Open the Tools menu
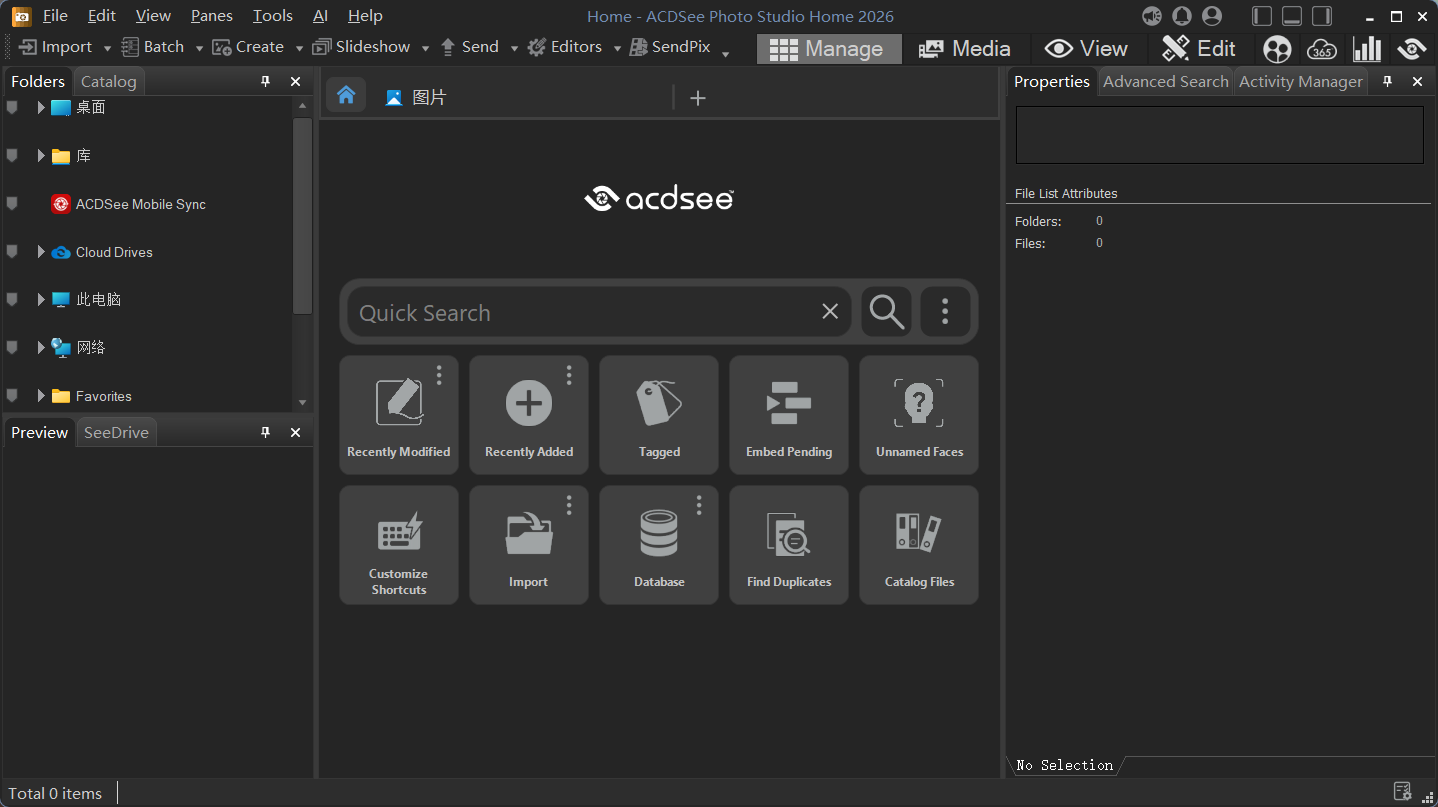 tap(272, 16)
